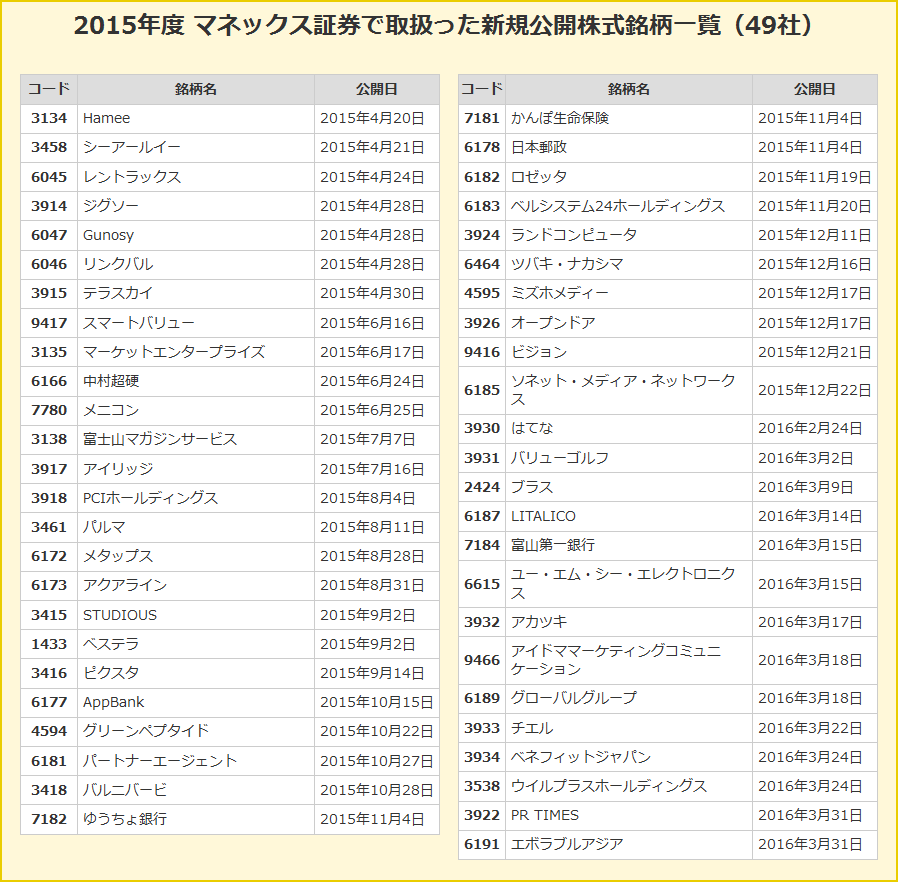Click かんぽ生命保険 name cell
This screenshot has width=898, height=882.
pos(629,119)
